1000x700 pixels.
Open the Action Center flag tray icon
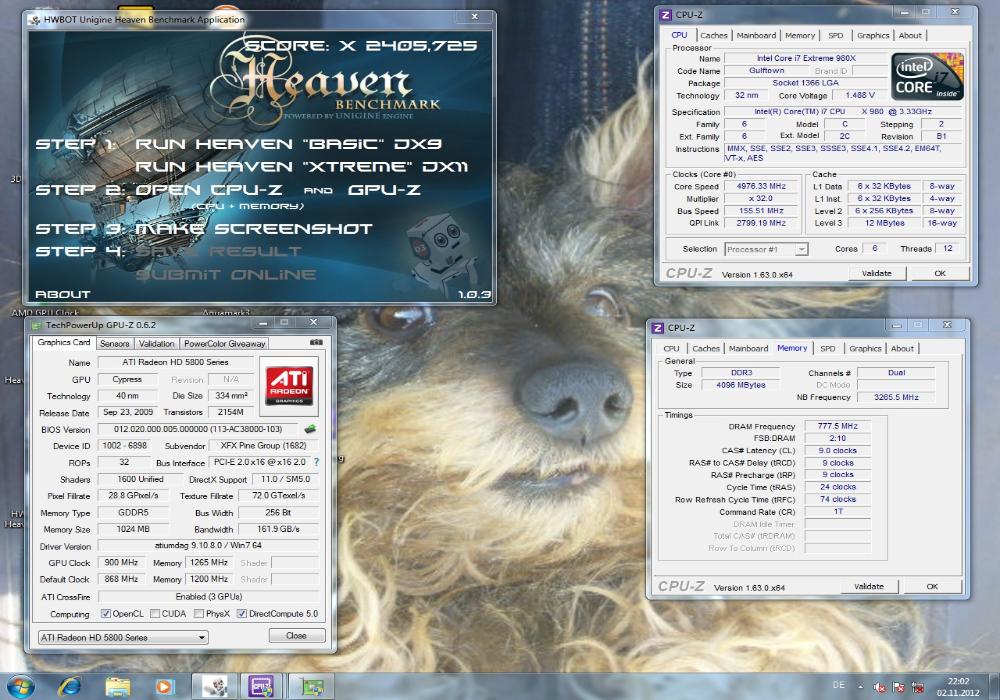(x=899, y=687)
